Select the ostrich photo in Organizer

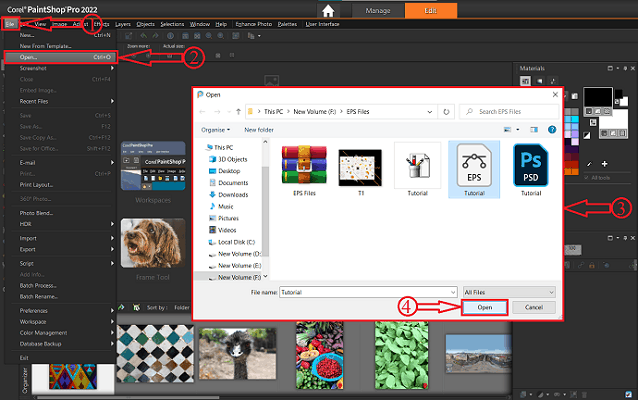(237, 353)
